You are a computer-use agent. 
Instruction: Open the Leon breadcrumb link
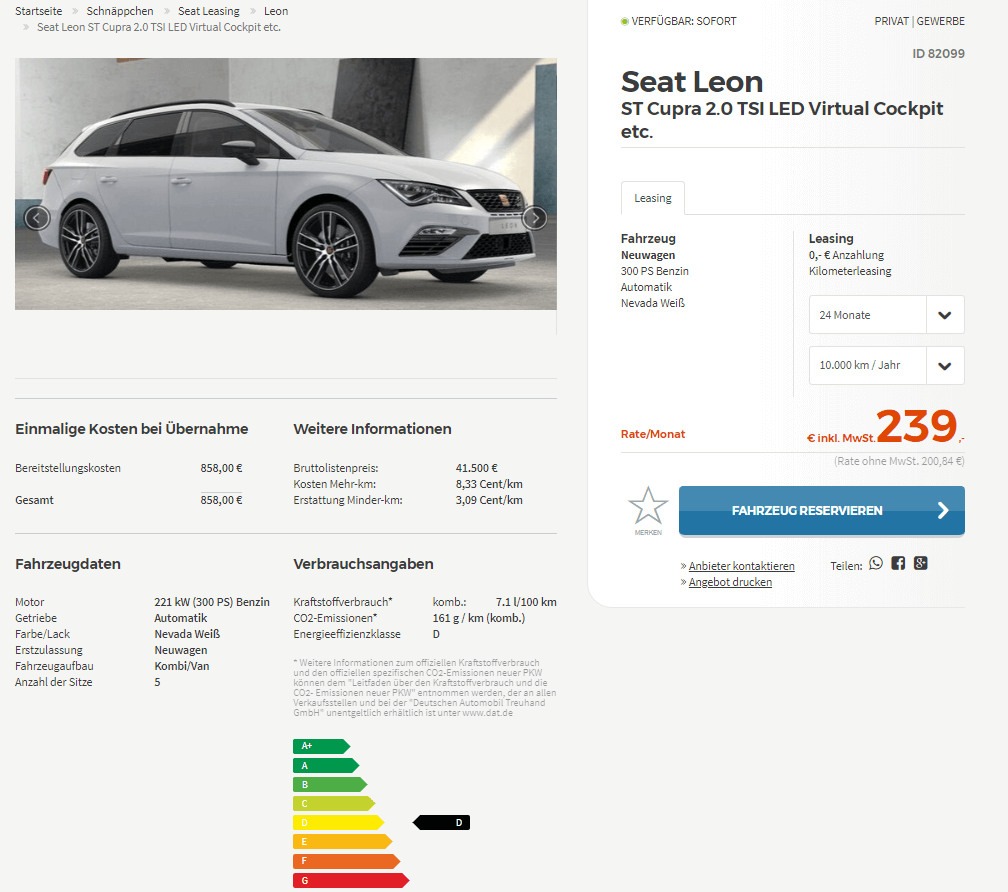click(x=276, y=11)
